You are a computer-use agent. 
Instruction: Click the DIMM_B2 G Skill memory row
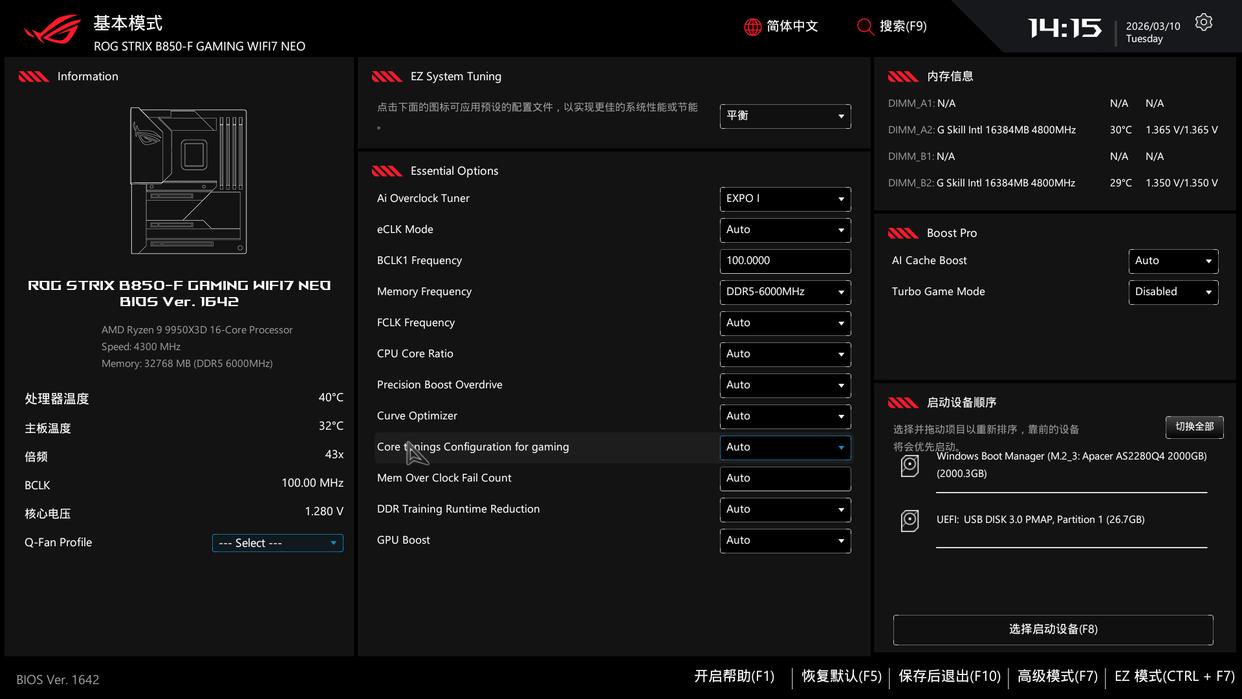click(1053, 183)
